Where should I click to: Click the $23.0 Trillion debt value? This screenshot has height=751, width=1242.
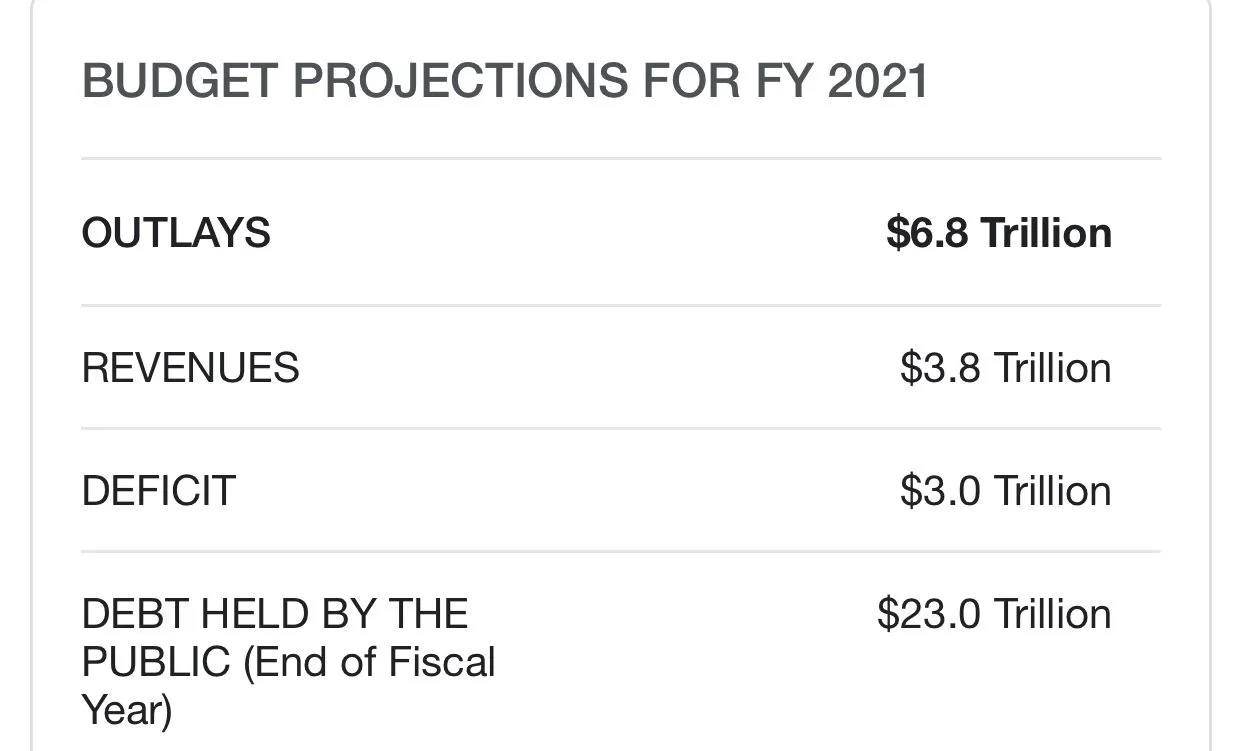994,614
